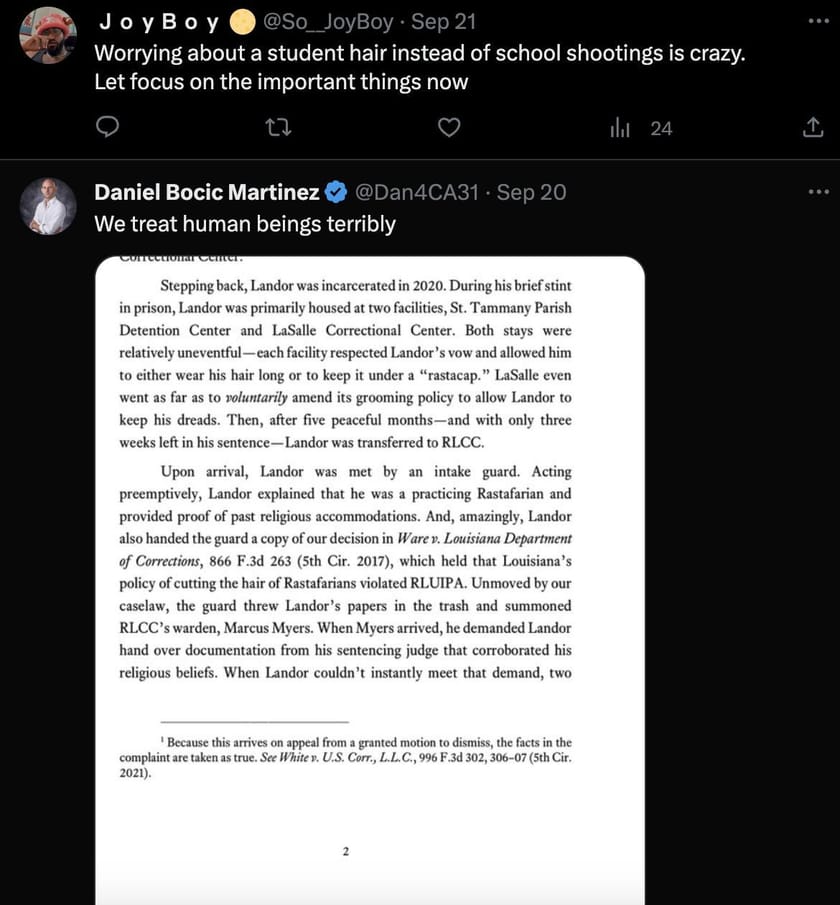The height and width of the screenshot is (905, 840).
Task: Visit the @So__JoyBoy handle
Action: [328, 21]
